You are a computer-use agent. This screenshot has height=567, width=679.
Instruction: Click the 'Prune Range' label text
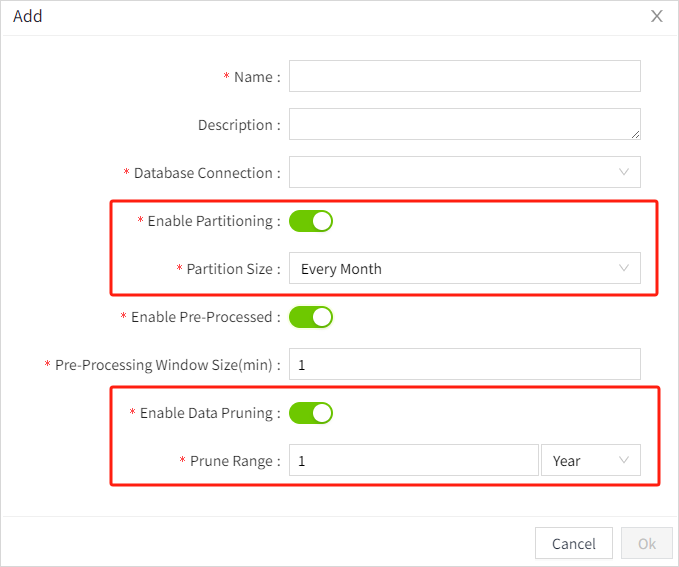pos(230,461)
